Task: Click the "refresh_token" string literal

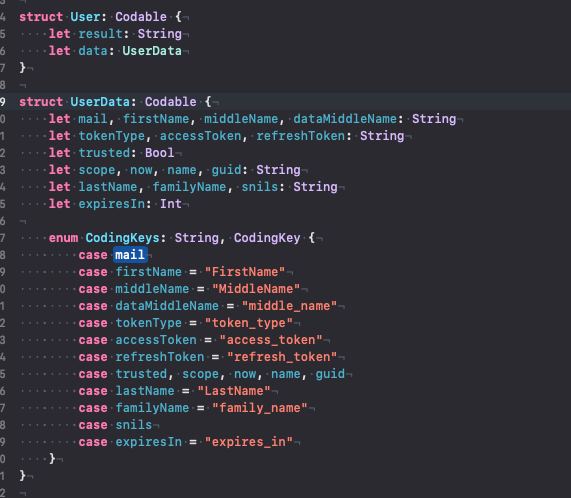Action: (282, 357)
